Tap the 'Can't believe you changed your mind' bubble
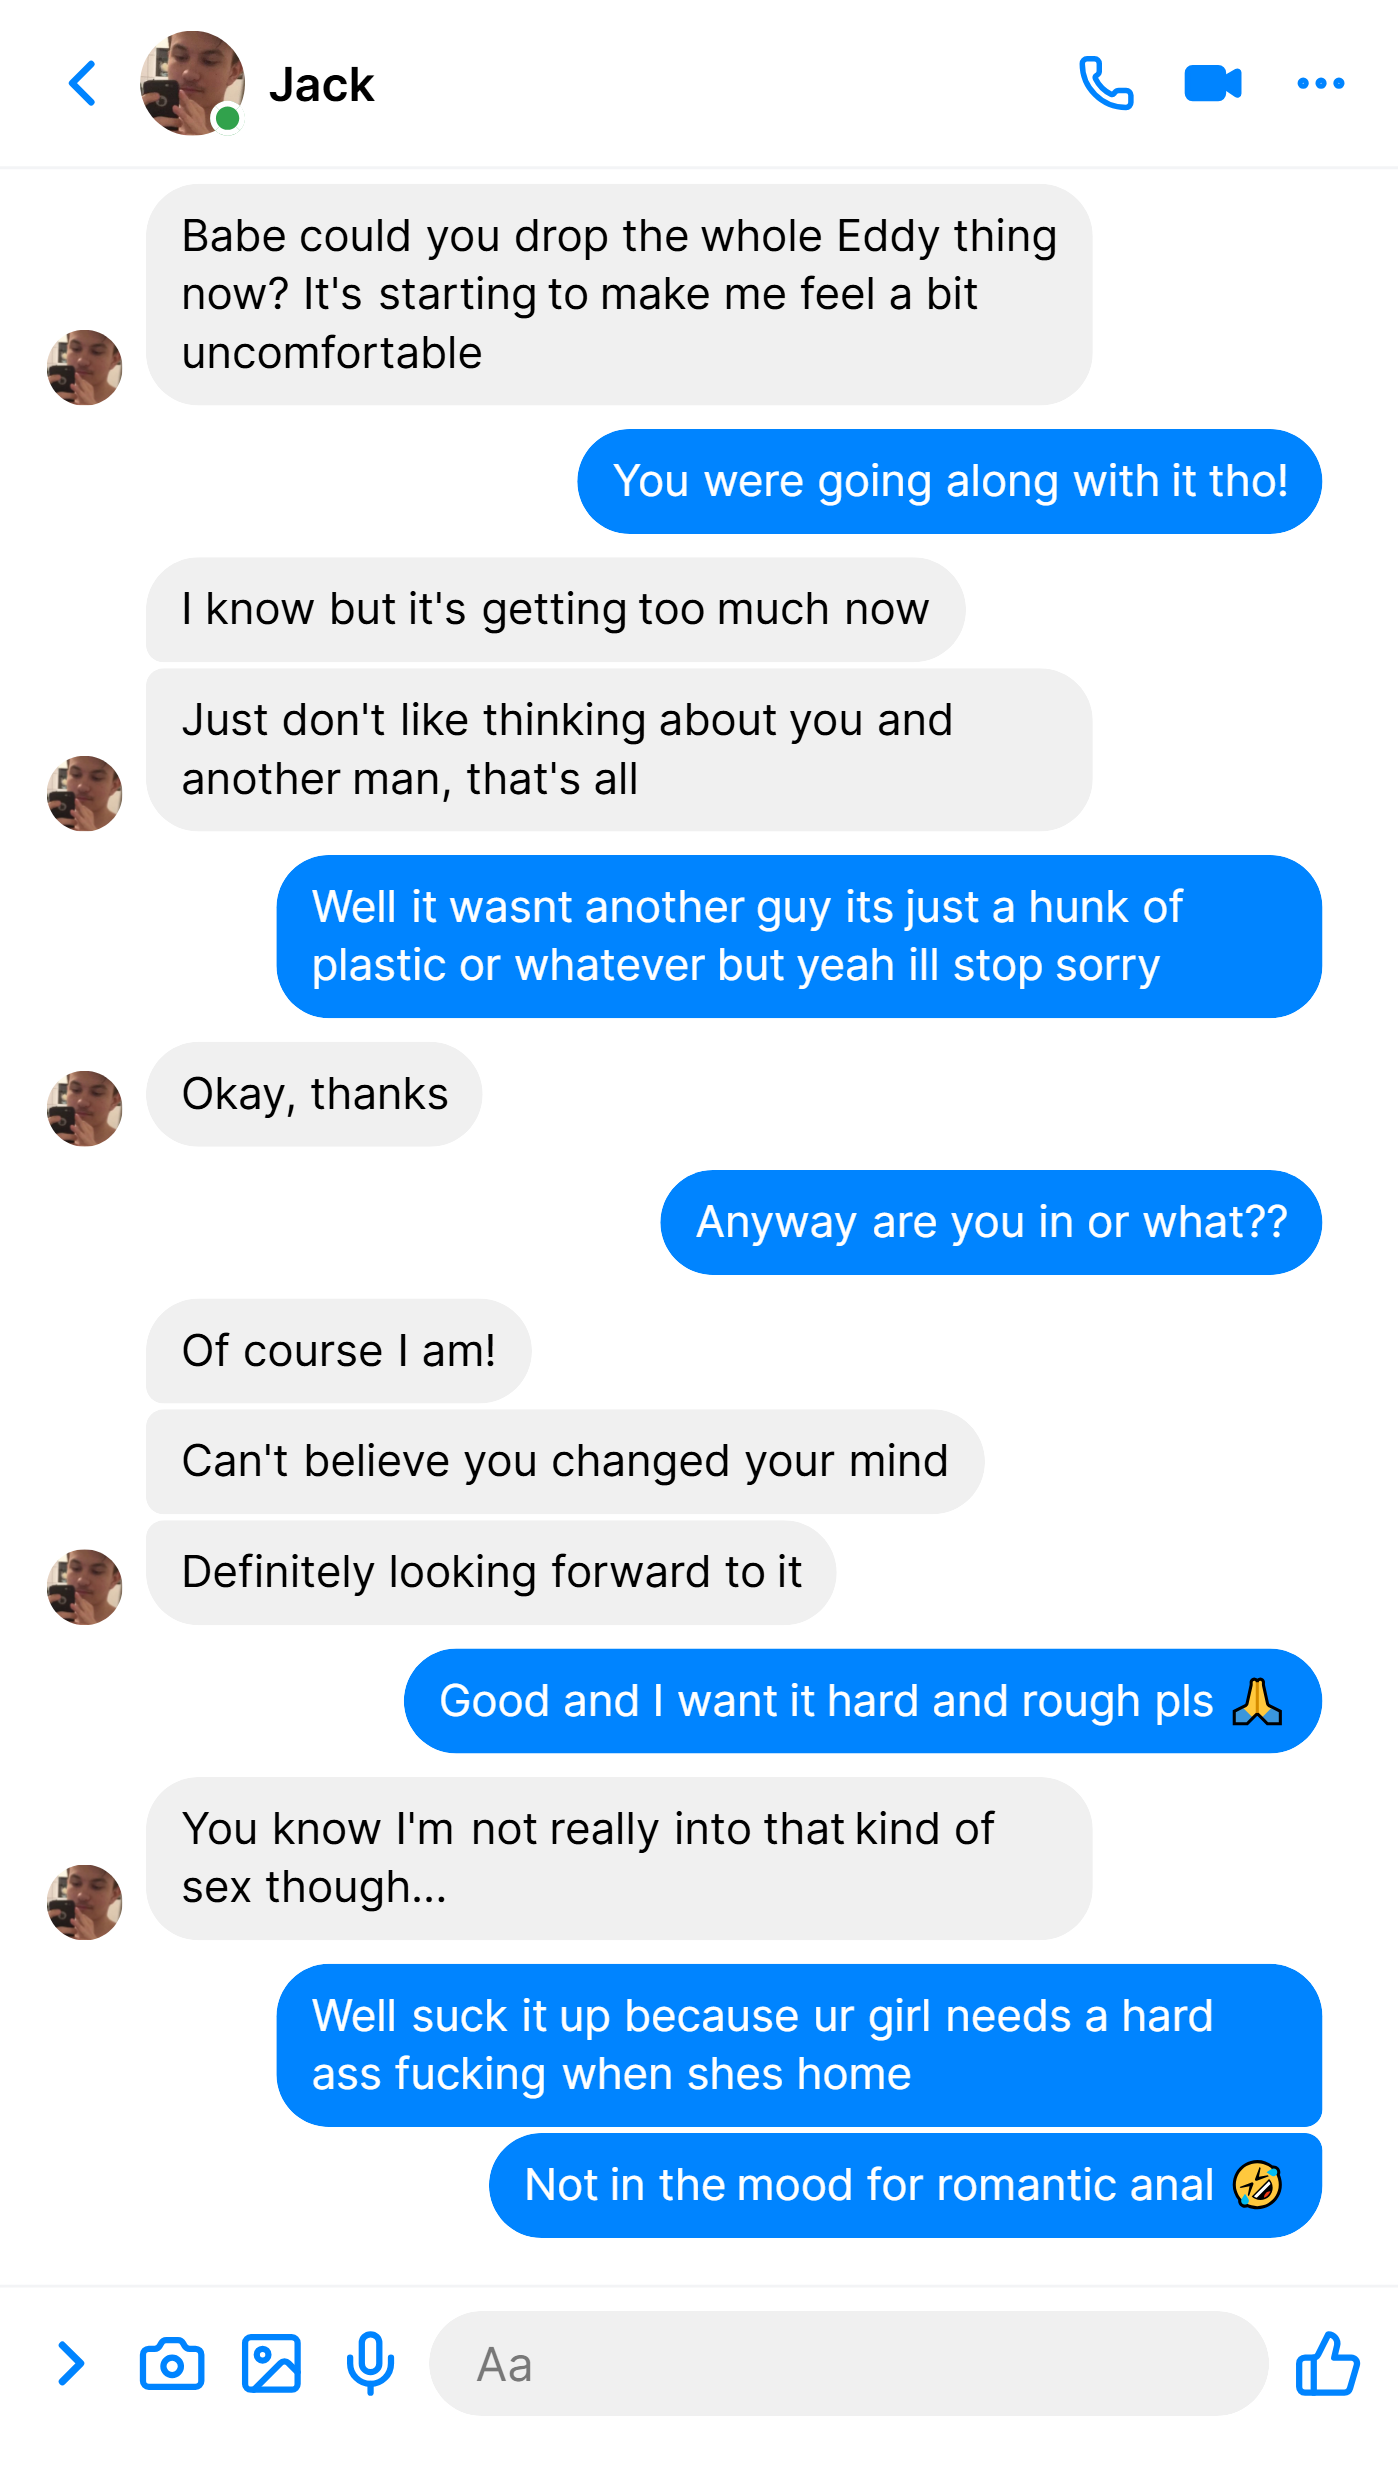Viewport: 1398px width, 2486px height. coord(565,1461)
